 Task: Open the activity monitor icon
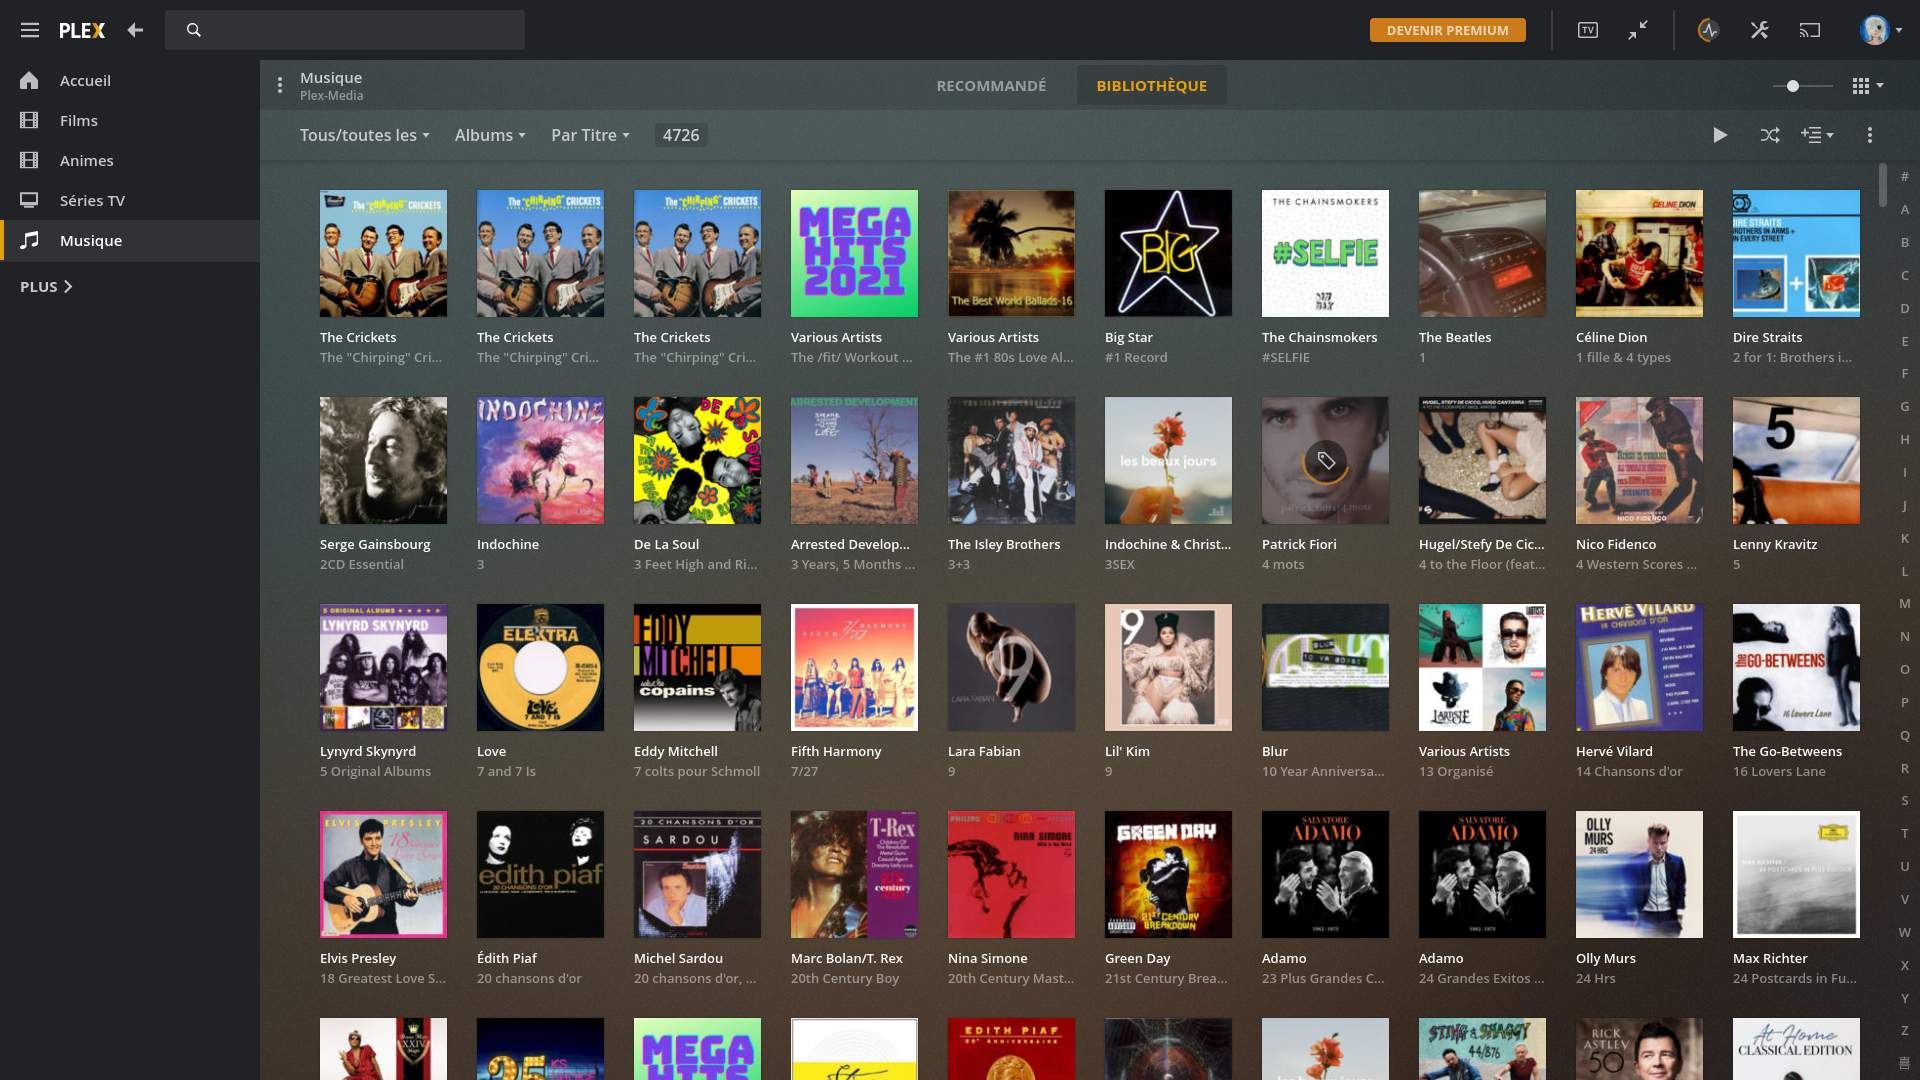click(x=1708, y=30)
